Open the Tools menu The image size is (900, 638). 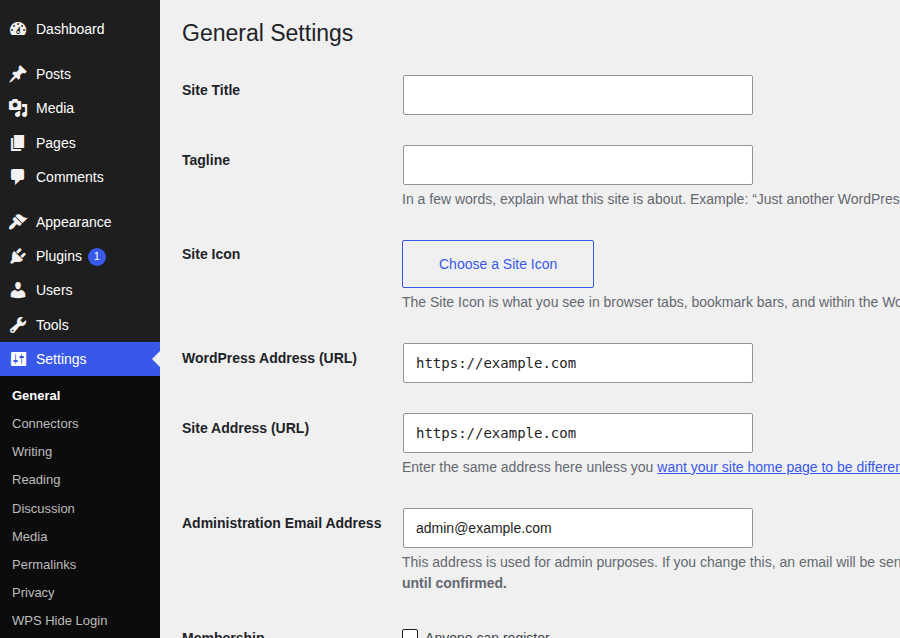[52, 325]
